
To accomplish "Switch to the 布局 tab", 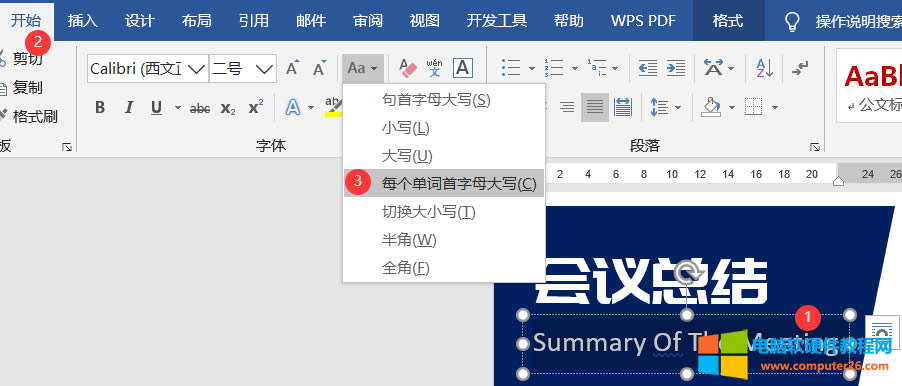I will click(x=197, y=21).
